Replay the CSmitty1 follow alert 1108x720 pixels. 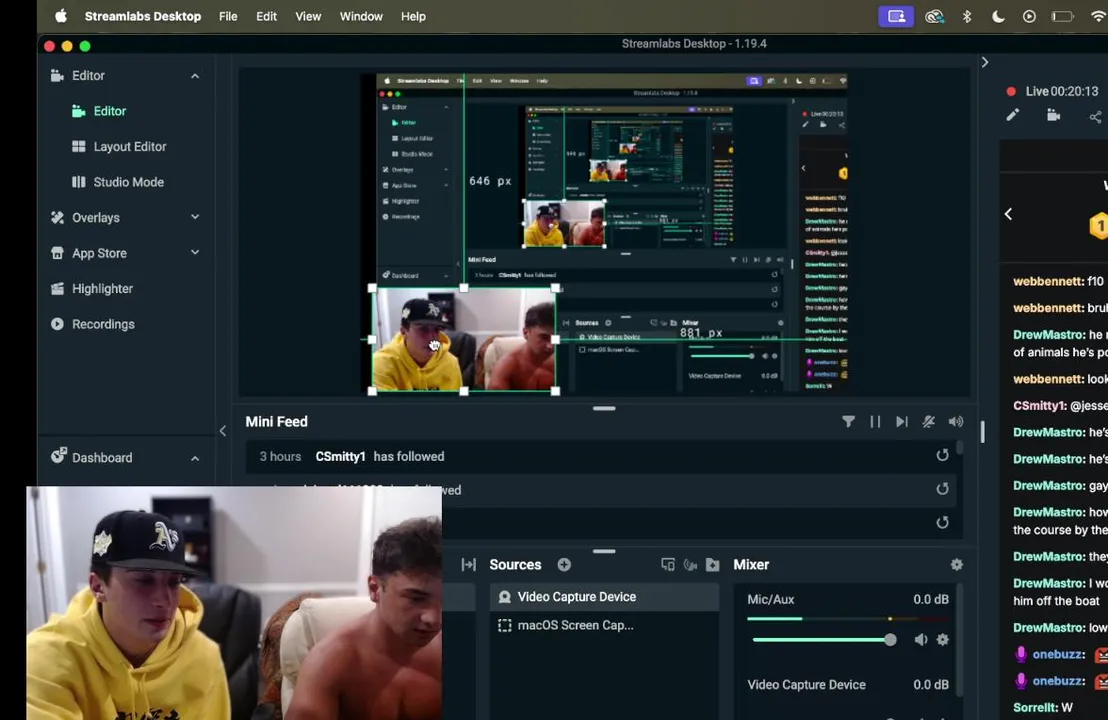942,455
